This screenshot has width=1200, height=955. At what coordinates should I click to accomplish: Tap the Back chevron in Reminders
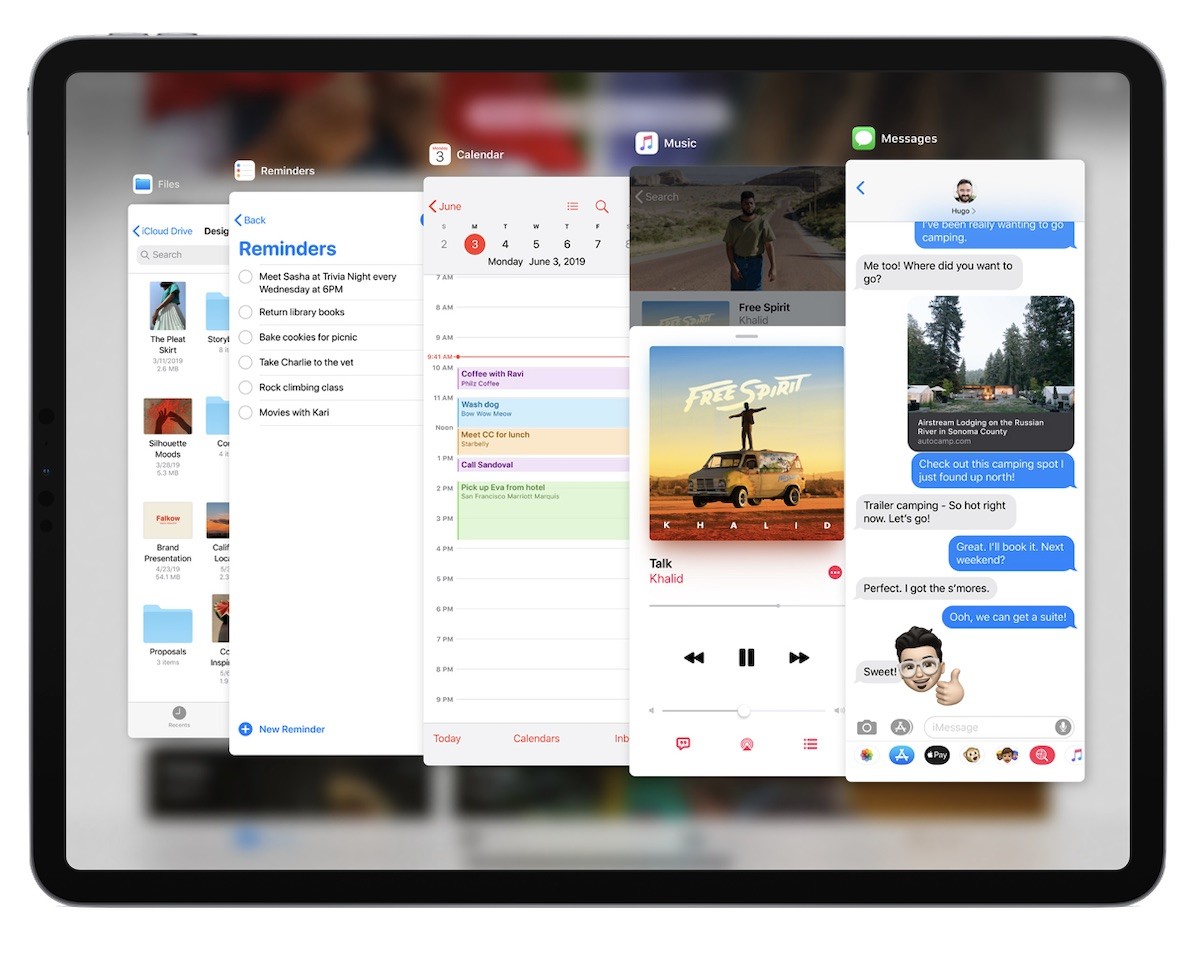click(x=250, y=220)
